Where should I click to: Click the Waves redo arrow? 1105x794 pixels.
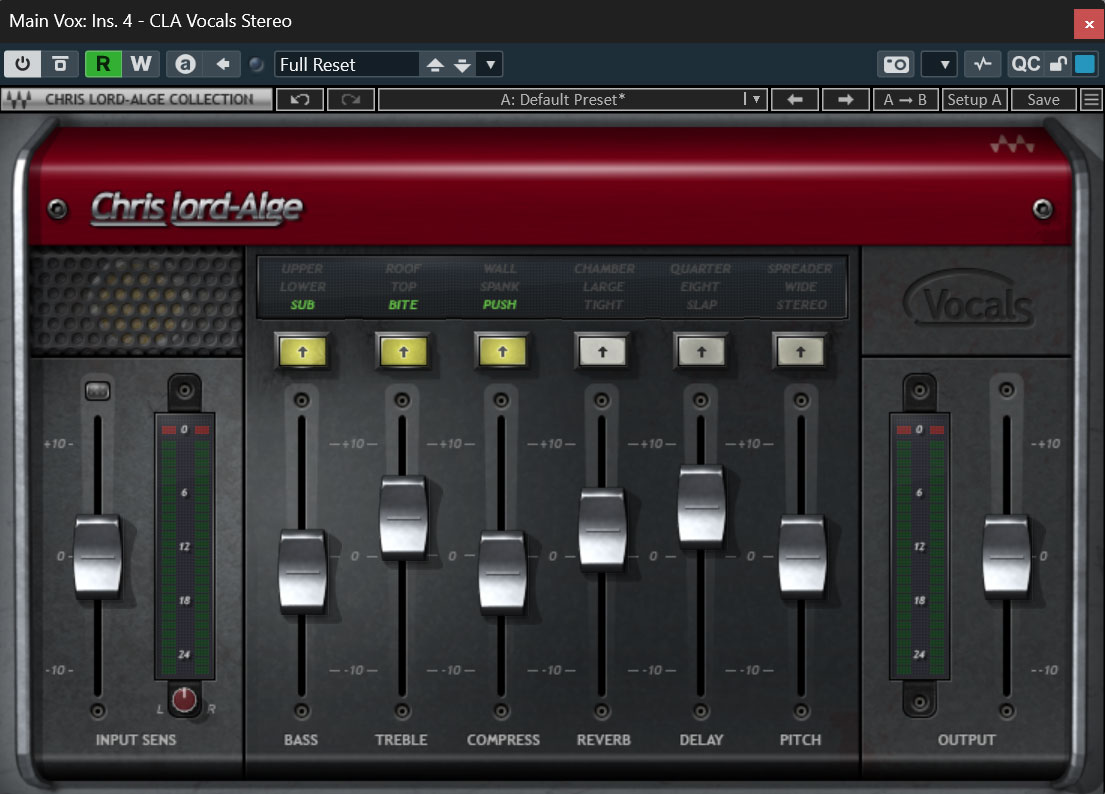(351, 99)
